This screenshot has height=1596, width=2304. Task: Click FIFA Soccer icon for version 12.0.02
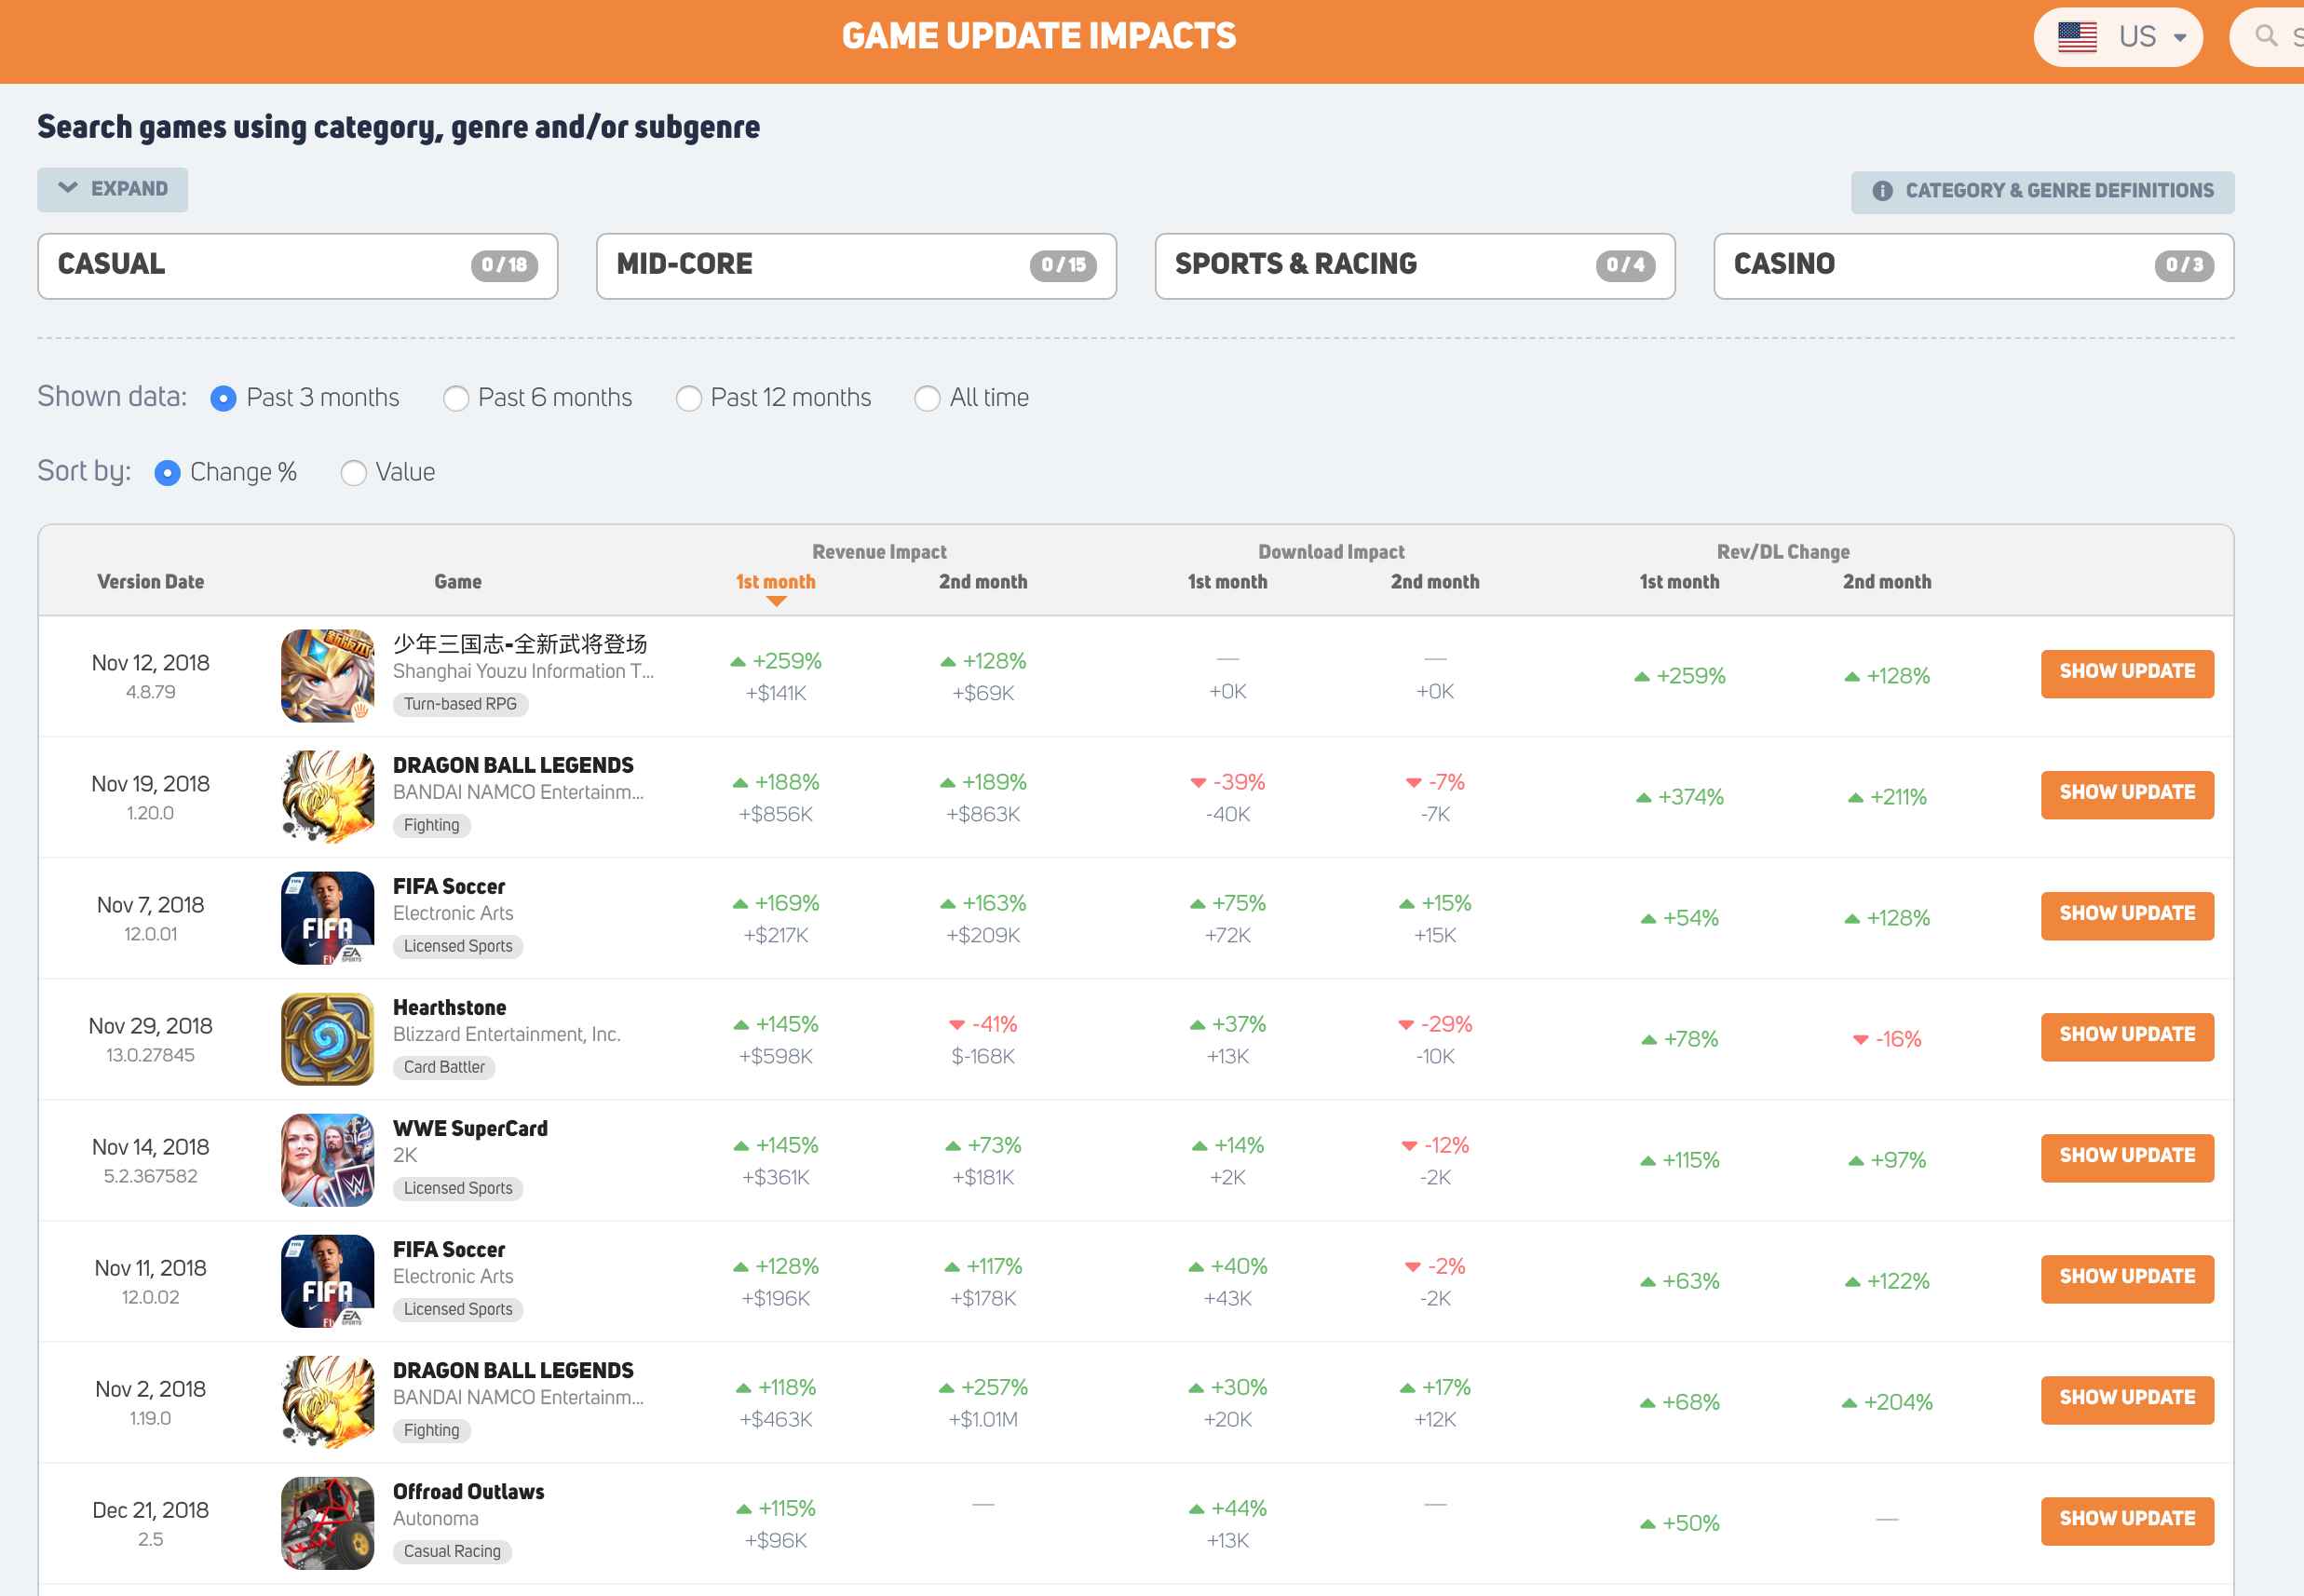click(328, 1281)
